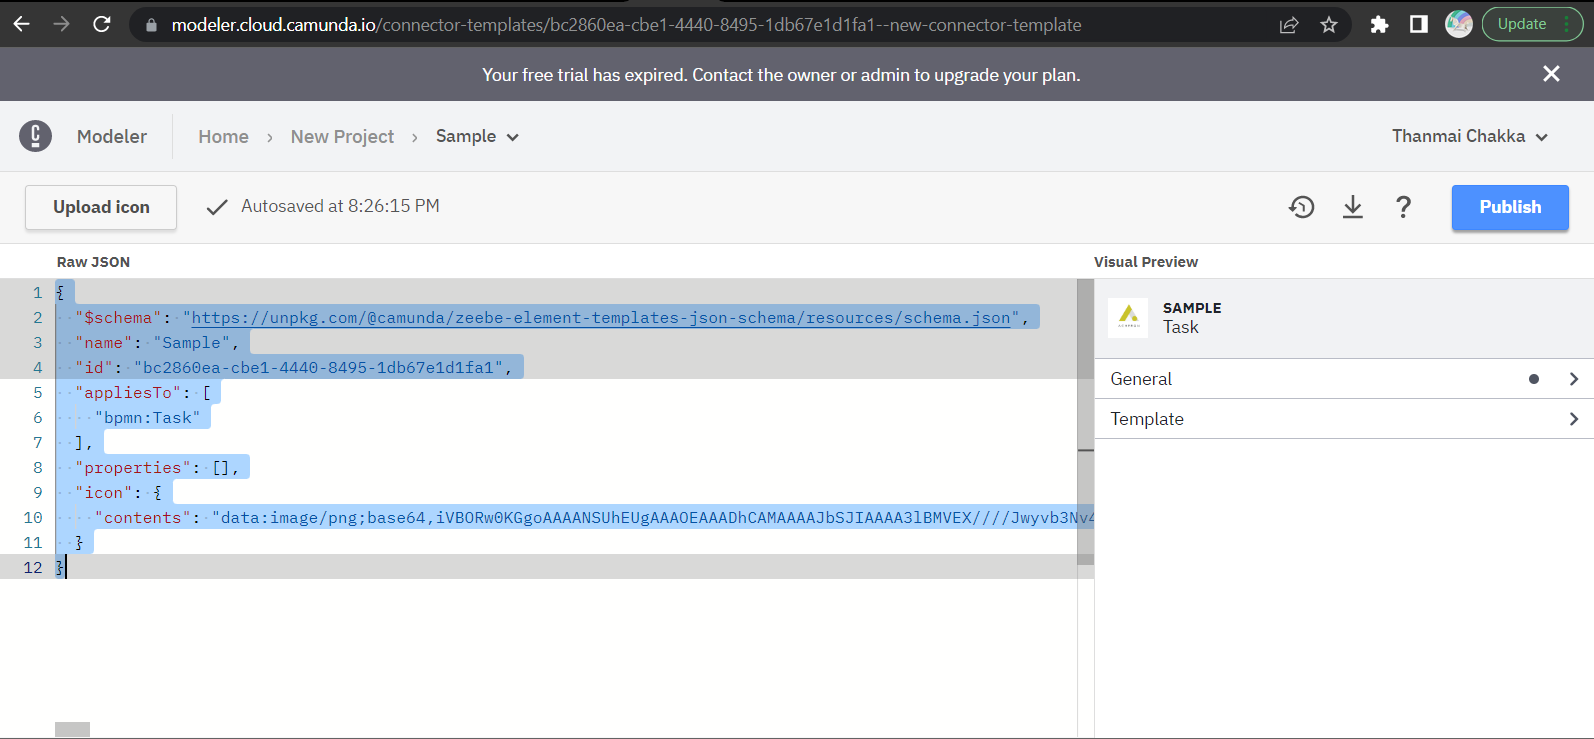Go to Home in the breadcrumb
The width and height of the screenshot is (1594, 739).
[x=223, y=137]
